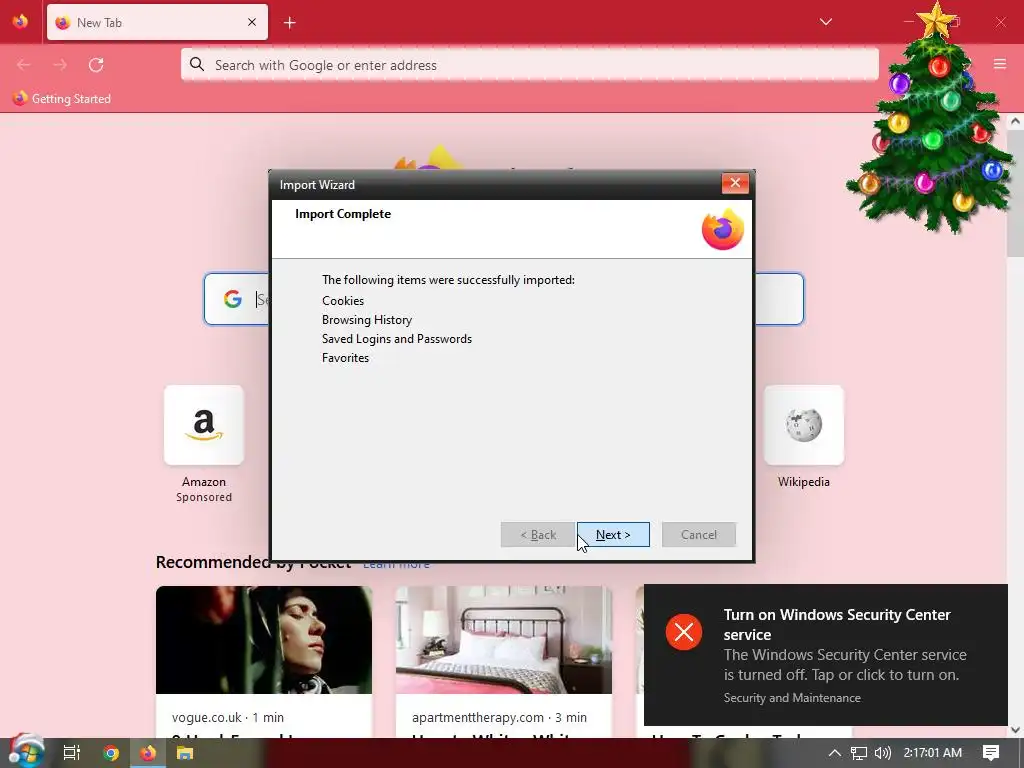Click the address bar search field
This screenshot has width=1024, height=768.
pos(530,65)
